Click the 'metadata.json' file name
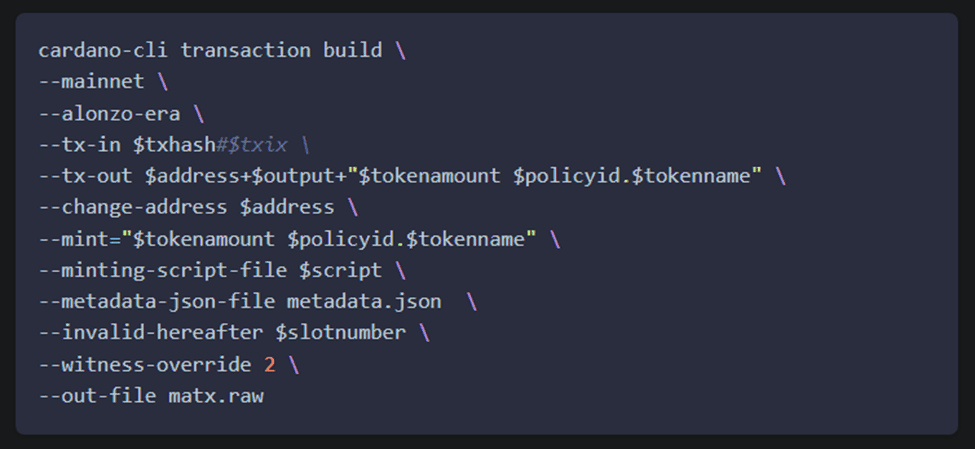975x449 pixels. 364,302
